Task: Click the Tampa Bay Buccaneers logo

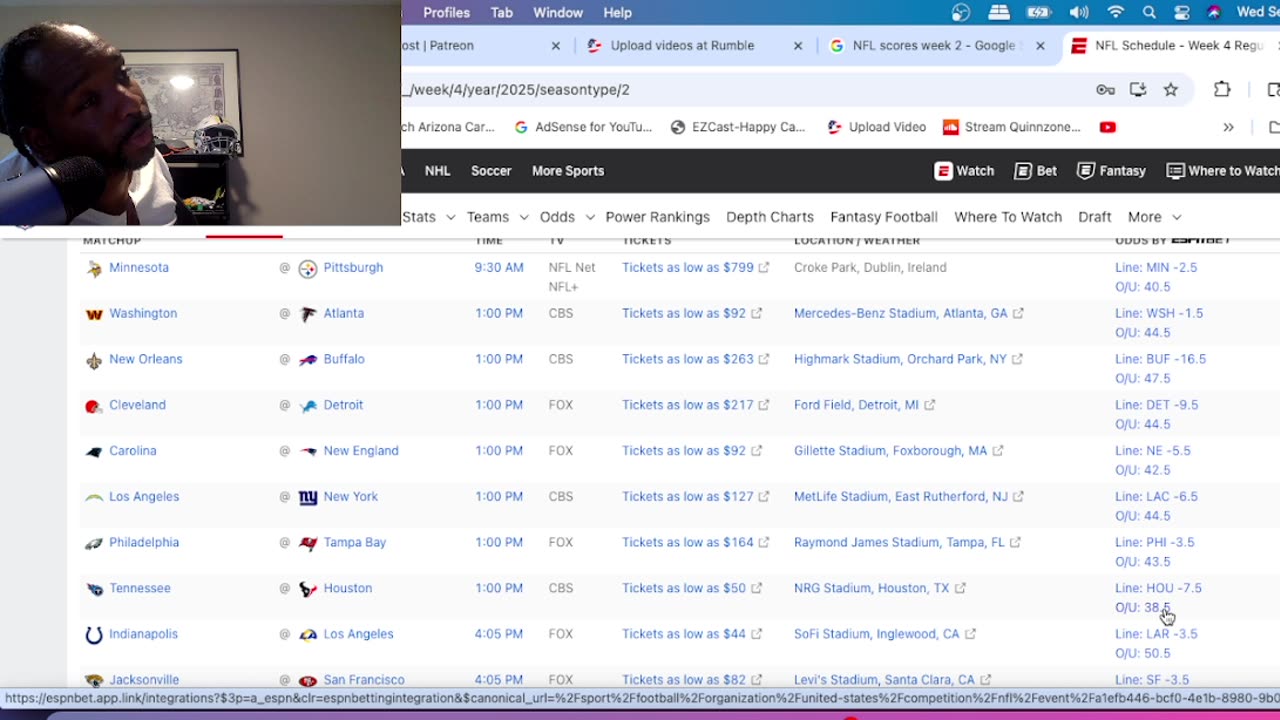Action: point(308,543)
